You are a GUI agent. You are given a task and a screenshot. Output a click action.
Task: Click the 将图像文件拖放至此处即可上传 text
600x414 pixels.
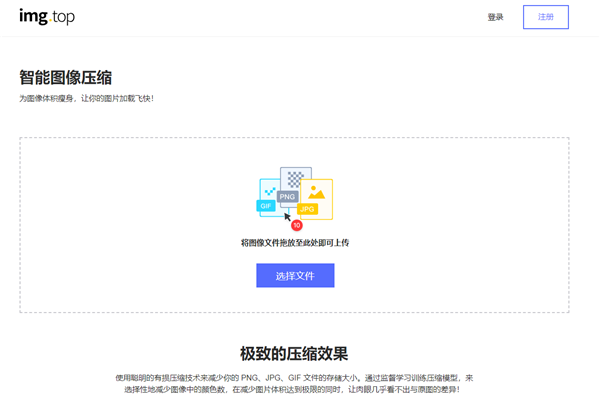pos(295,243)
